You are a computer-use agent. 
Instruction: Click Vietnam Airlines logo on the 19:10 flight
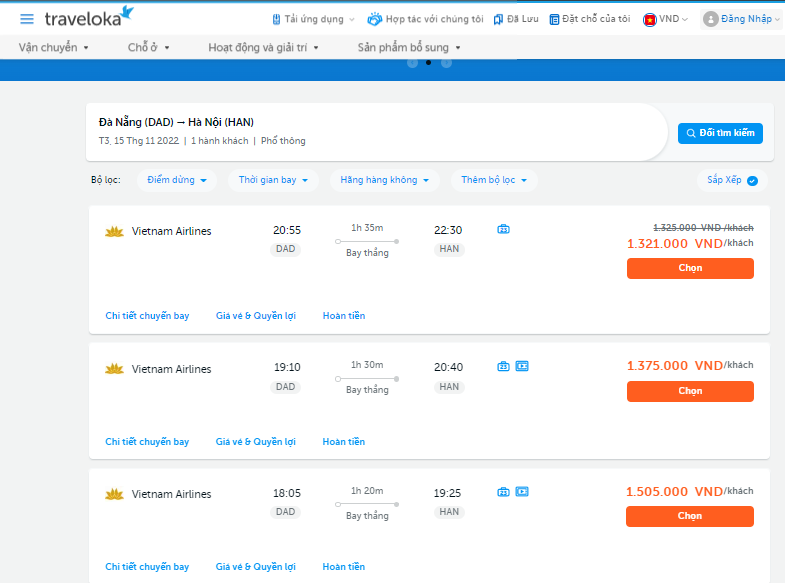pos(114,369)
